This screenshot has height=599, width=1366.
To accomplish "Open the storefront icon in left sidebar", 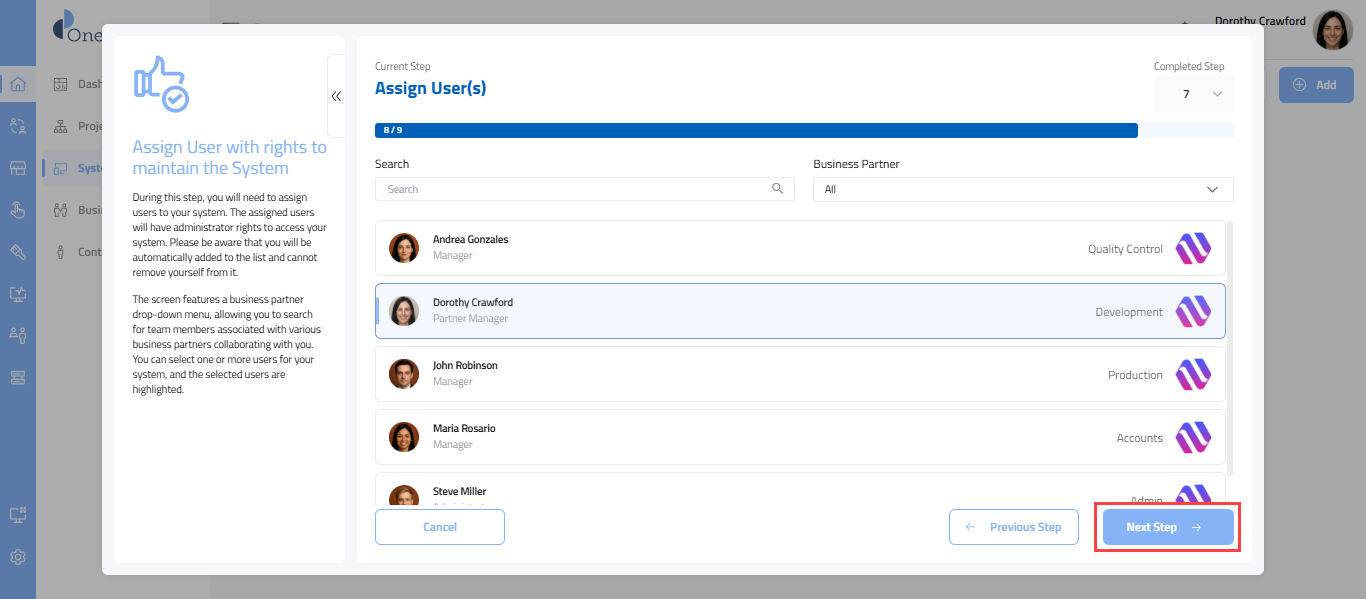I will 17,168.
